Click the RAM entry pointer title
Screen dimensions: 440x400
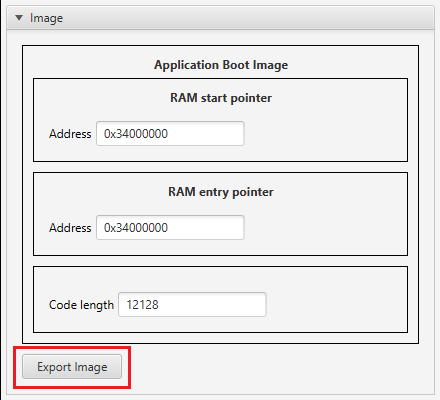tap(221, 192)
